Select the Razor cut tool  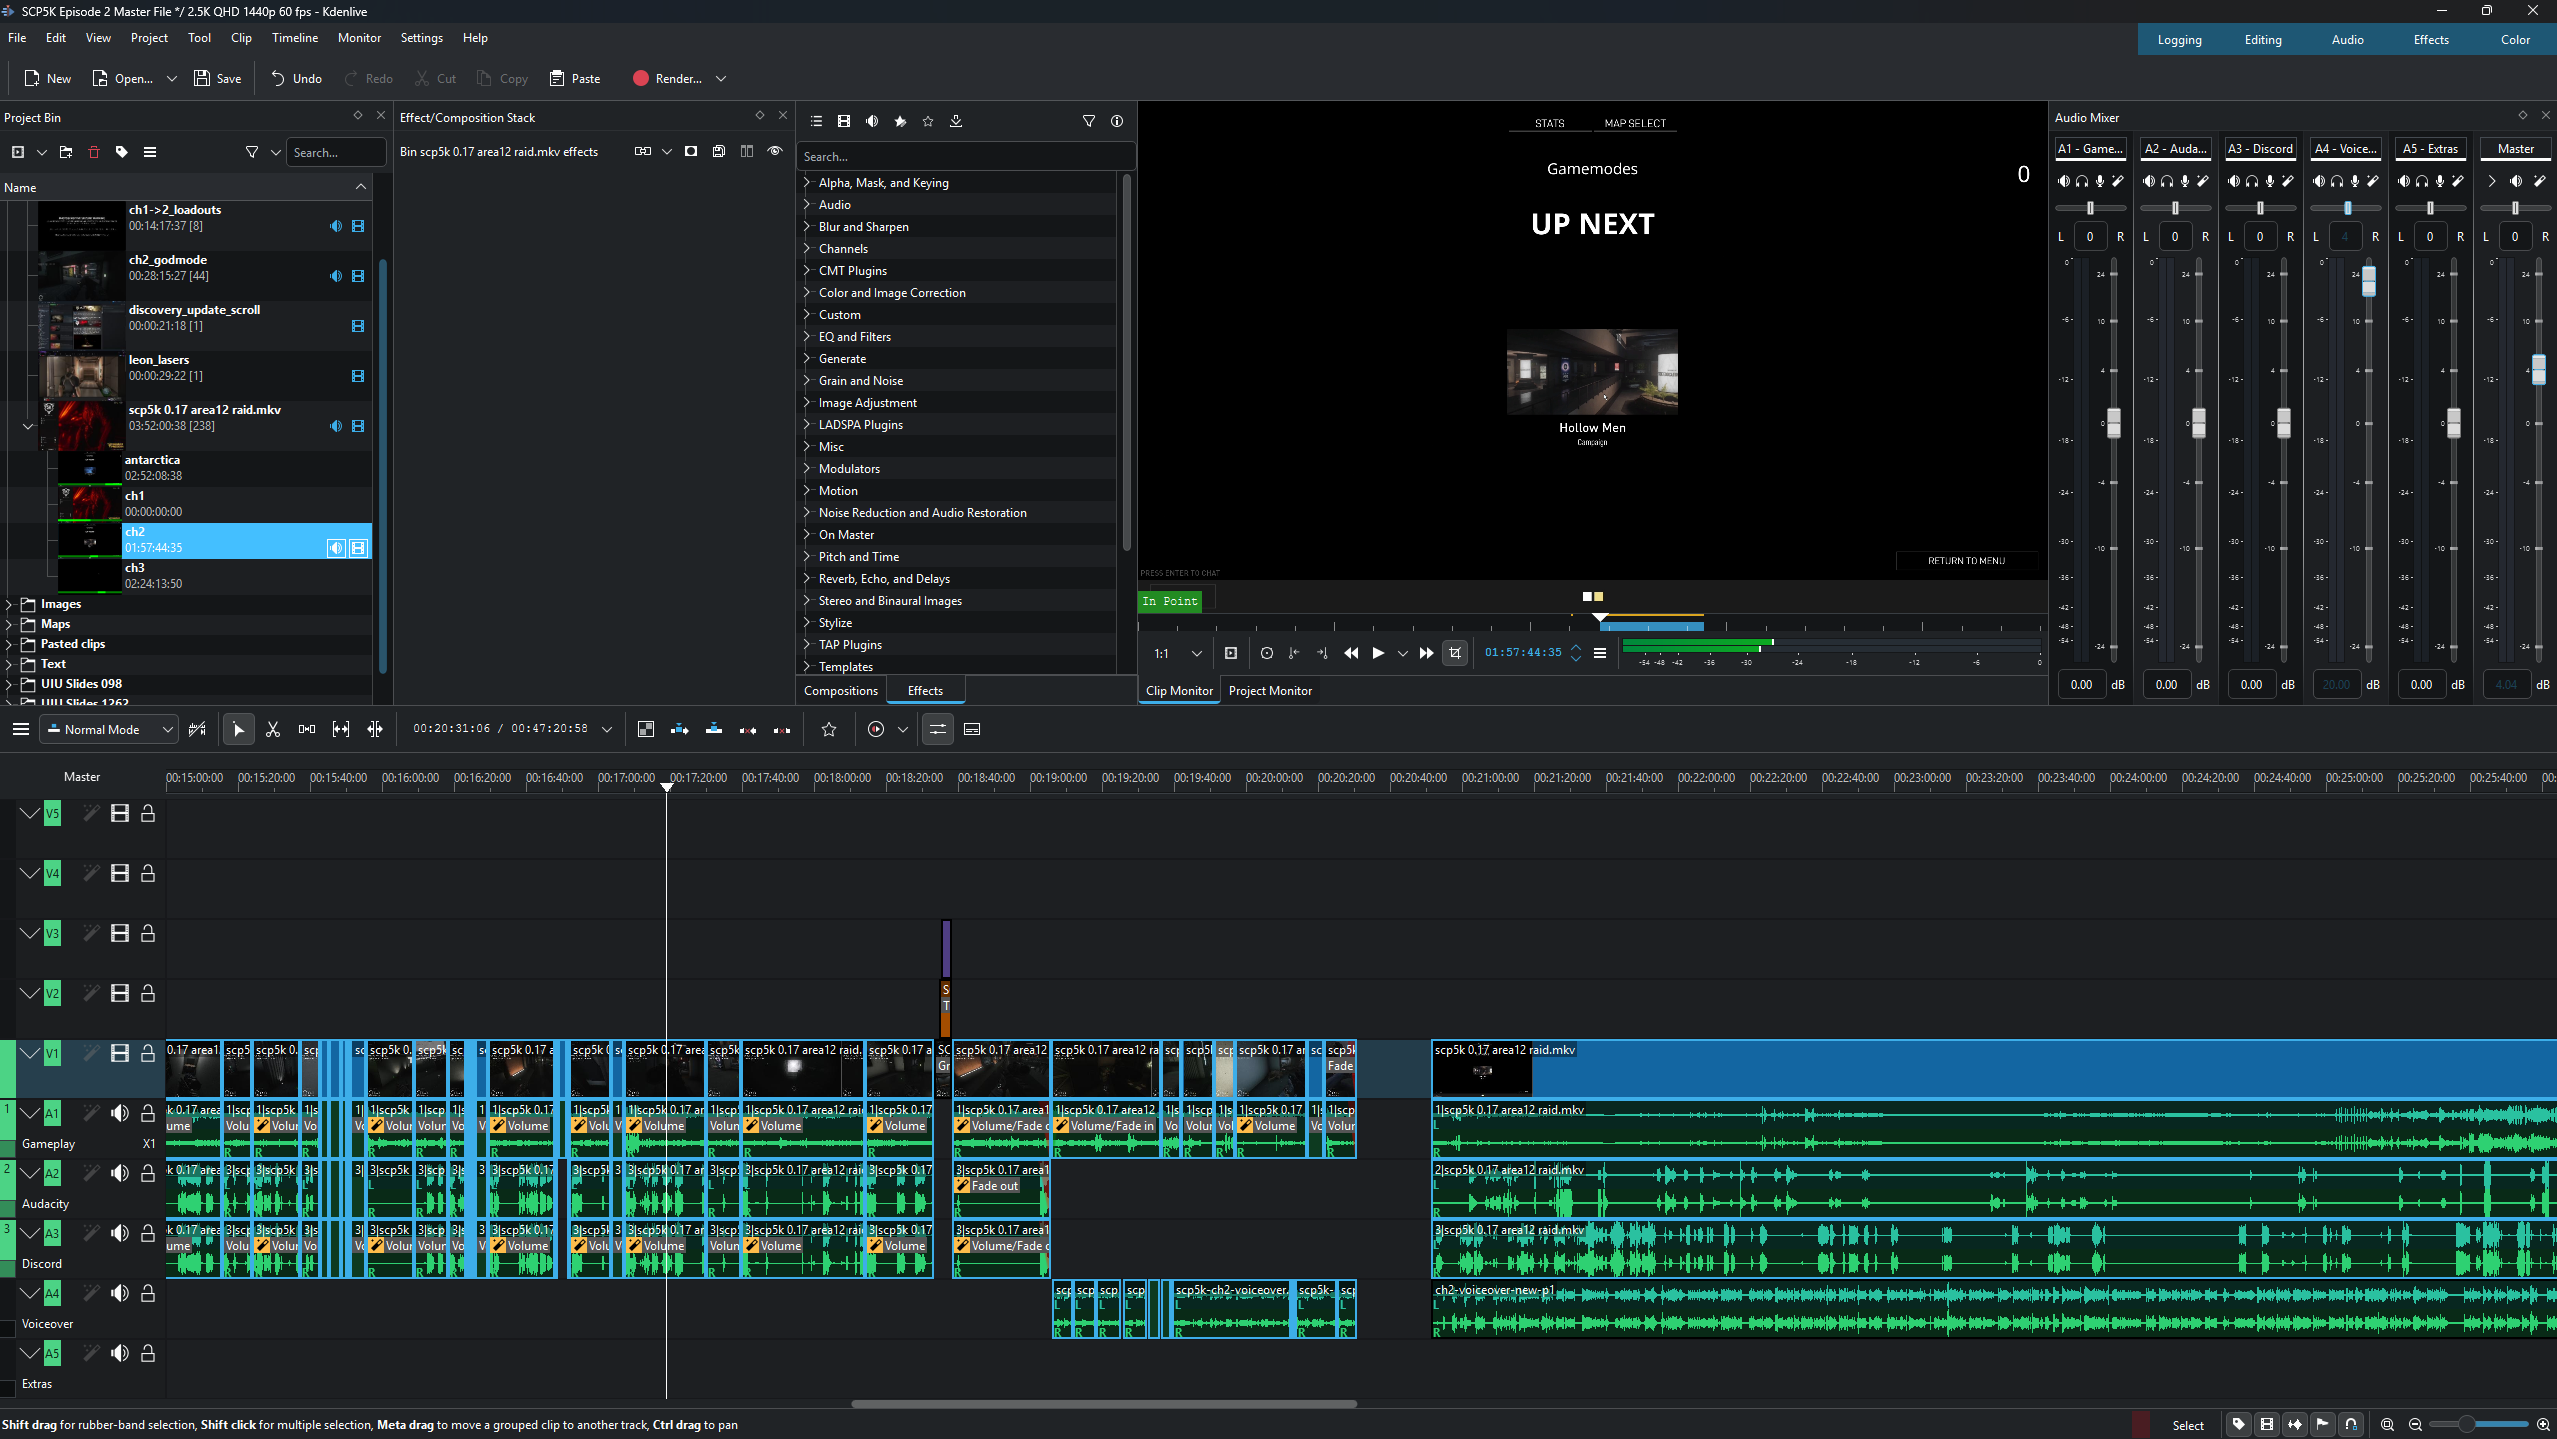(x=273, y=729)
